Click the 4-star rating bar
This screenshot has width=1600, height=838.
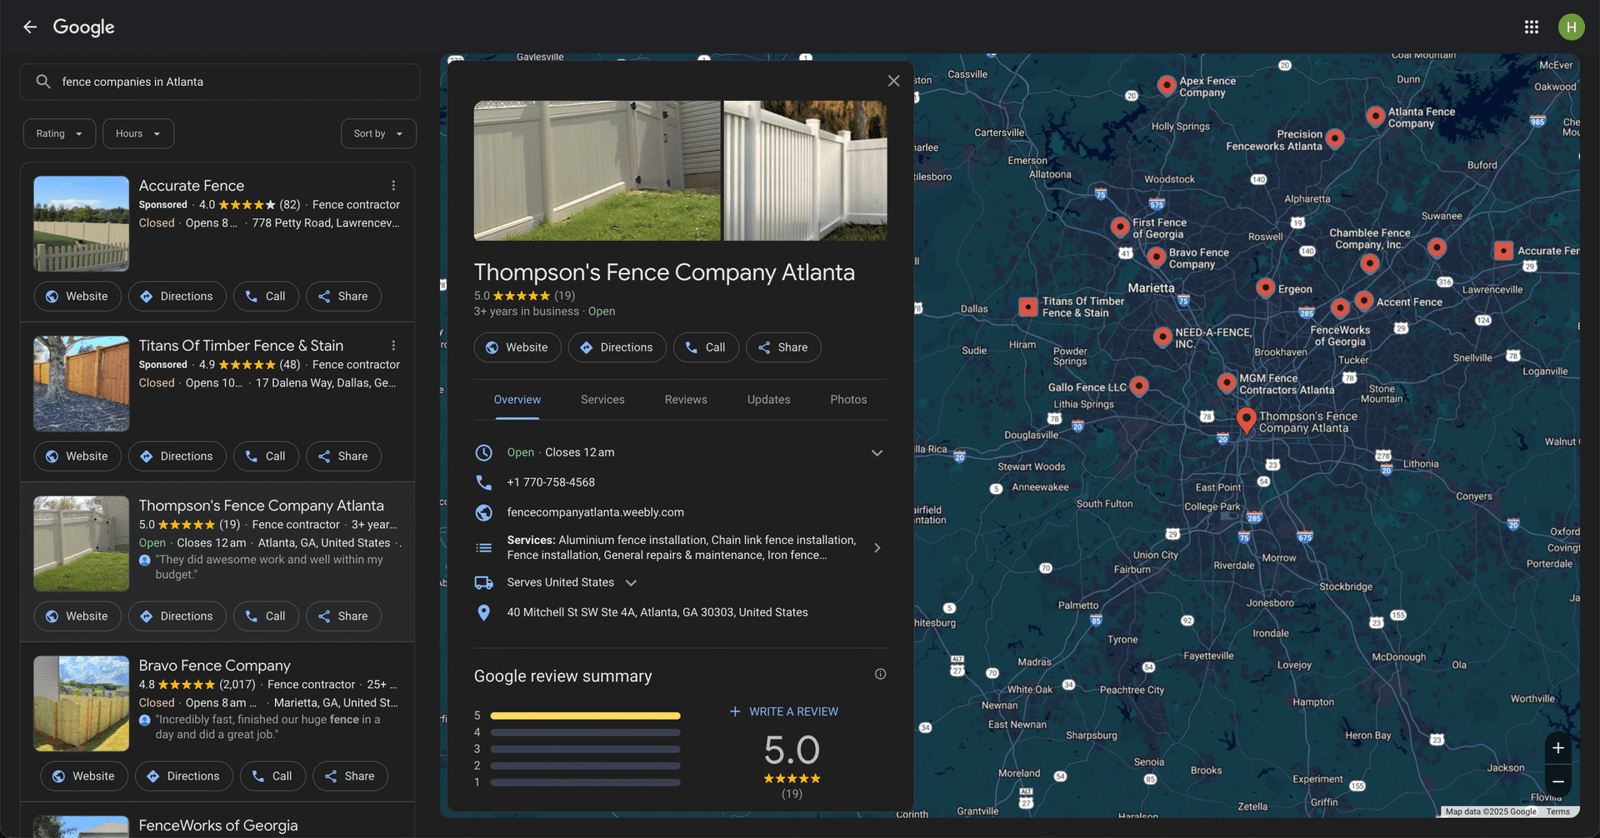[585, 733]
